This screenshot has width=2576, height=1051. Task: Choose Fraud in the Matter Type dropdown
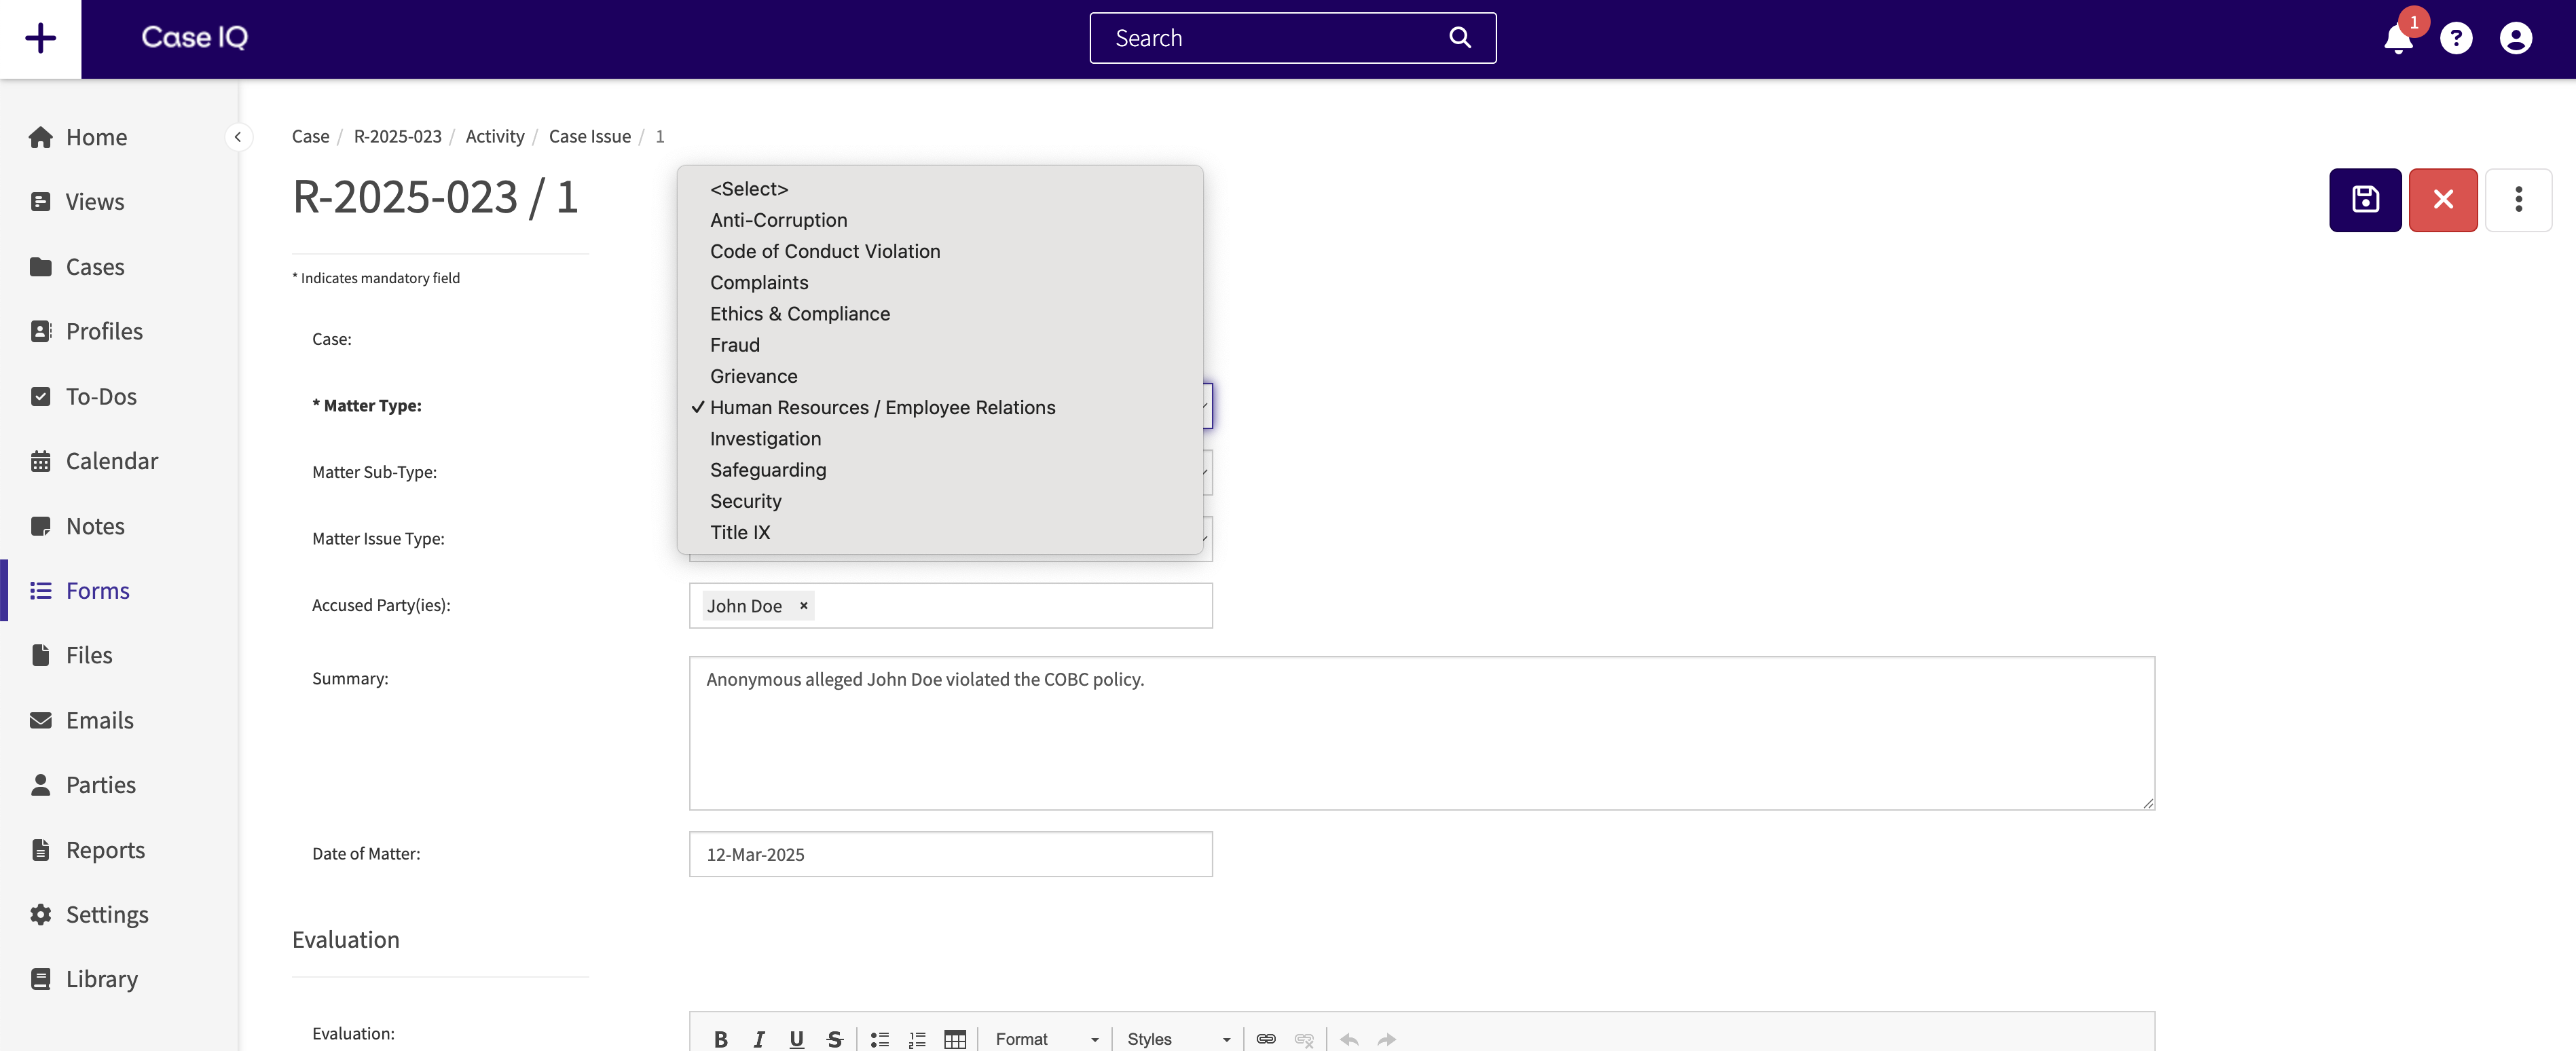(734, 344)
